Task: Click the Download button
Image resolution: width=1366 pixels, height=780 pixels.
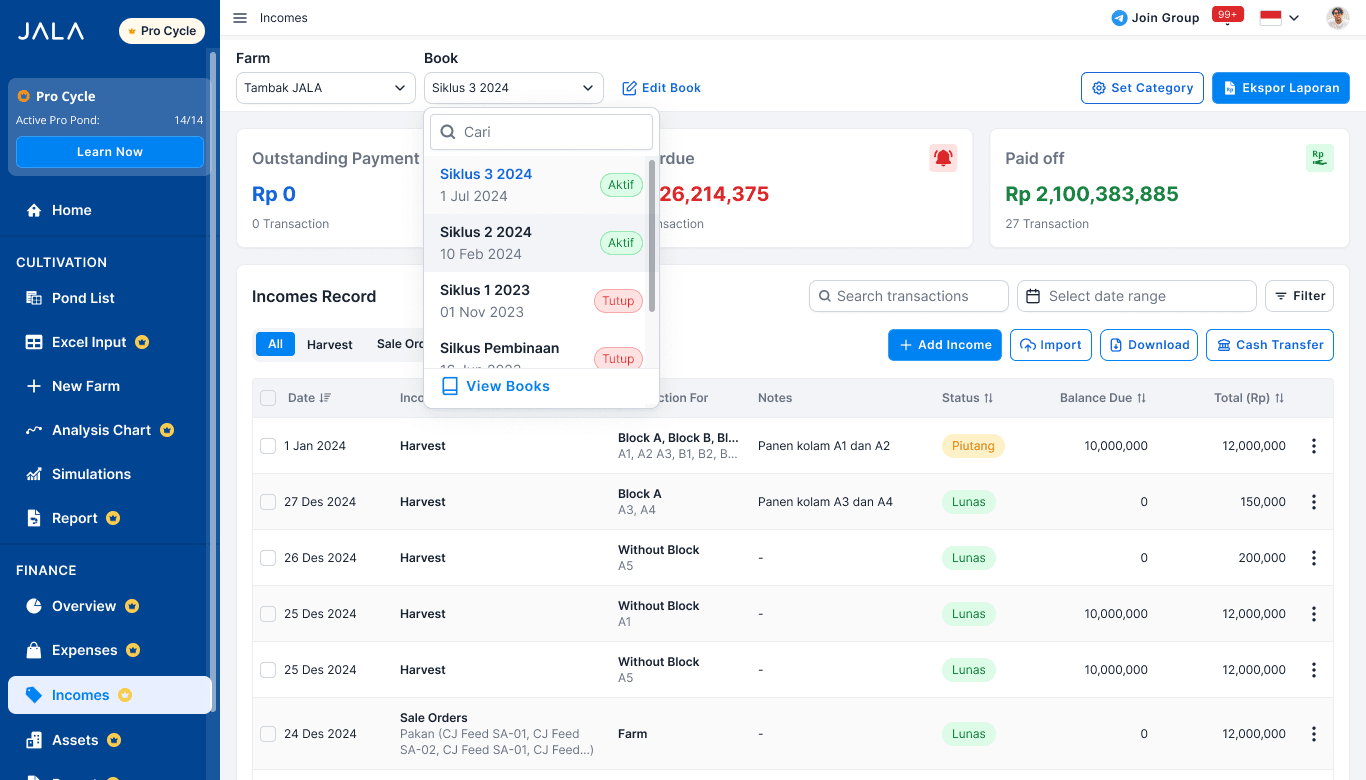Action: click(1148, 345)
